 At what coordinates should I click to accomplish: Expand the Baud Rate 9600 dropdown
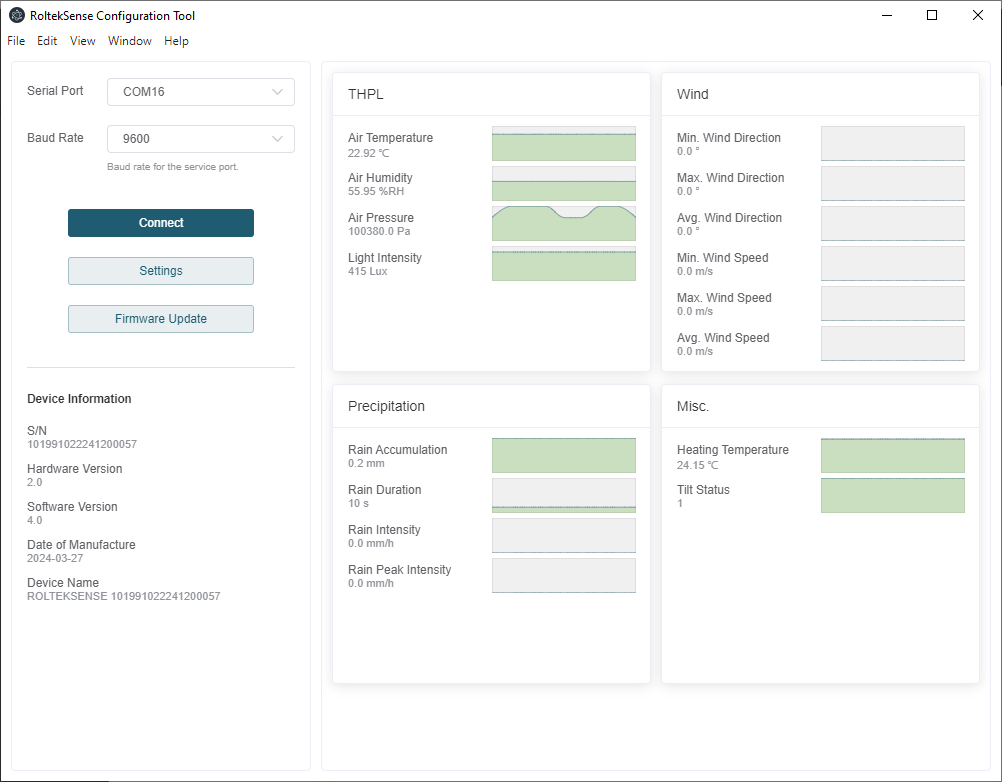point(201,139)
